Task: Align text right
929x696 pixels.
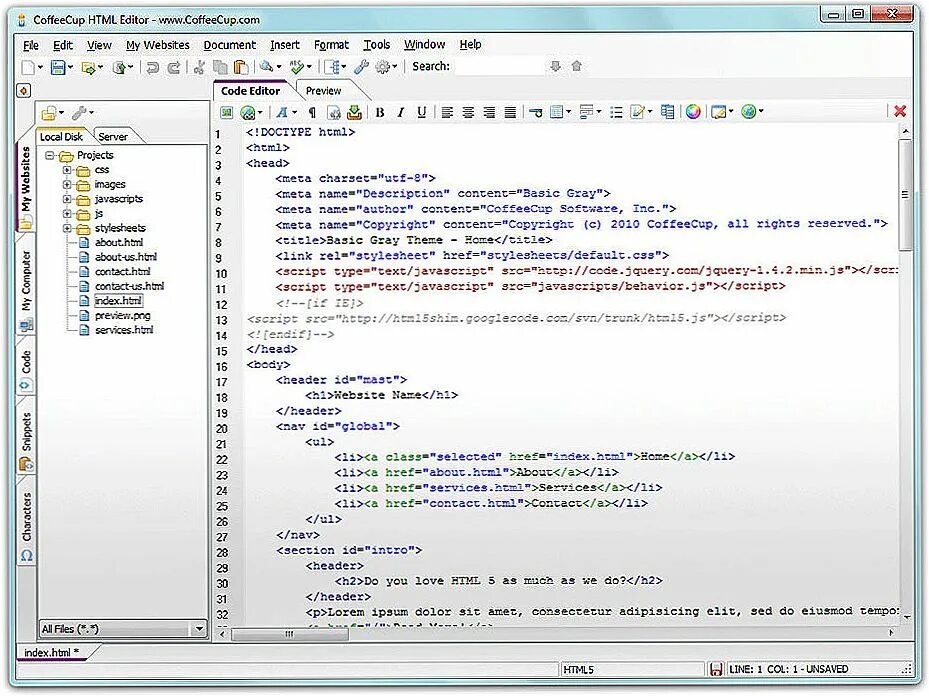Action: click(x=489, y=112)
